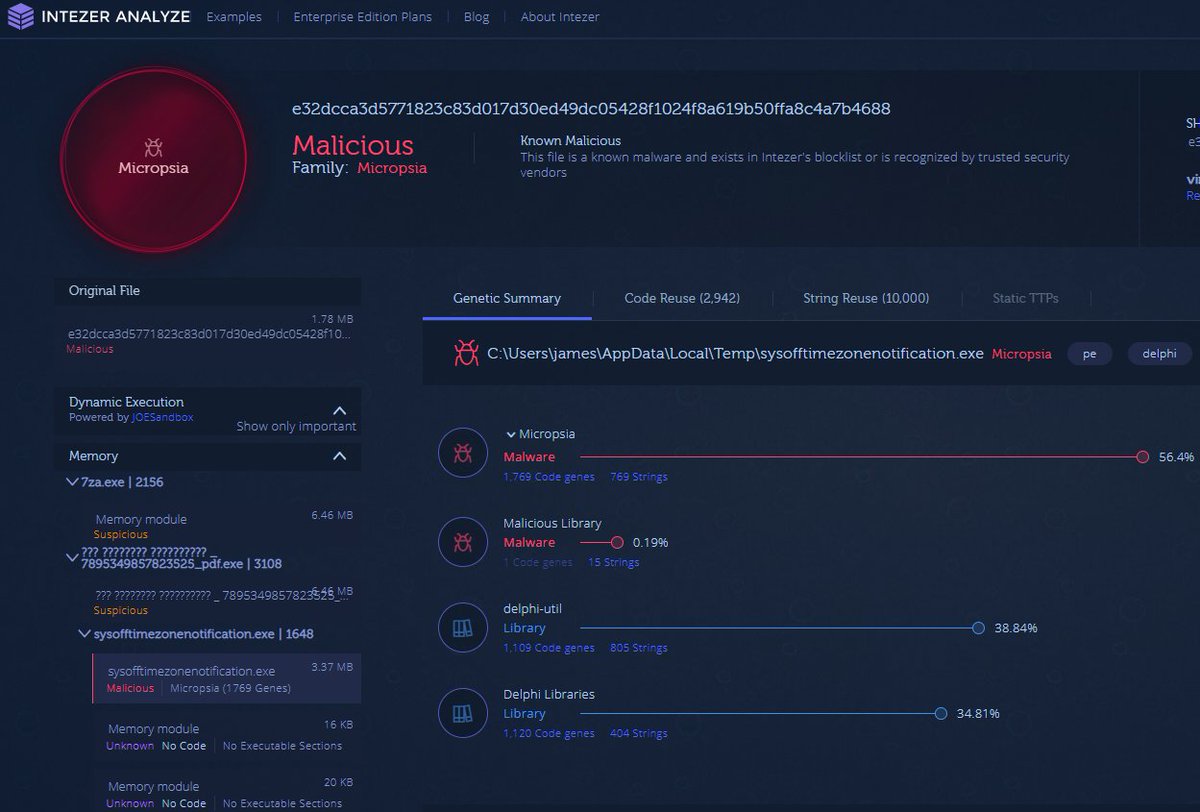The image size is (1200, 812).
Task: Collapse the Dynamic Execution section chevron
Action: click(339, 410)
